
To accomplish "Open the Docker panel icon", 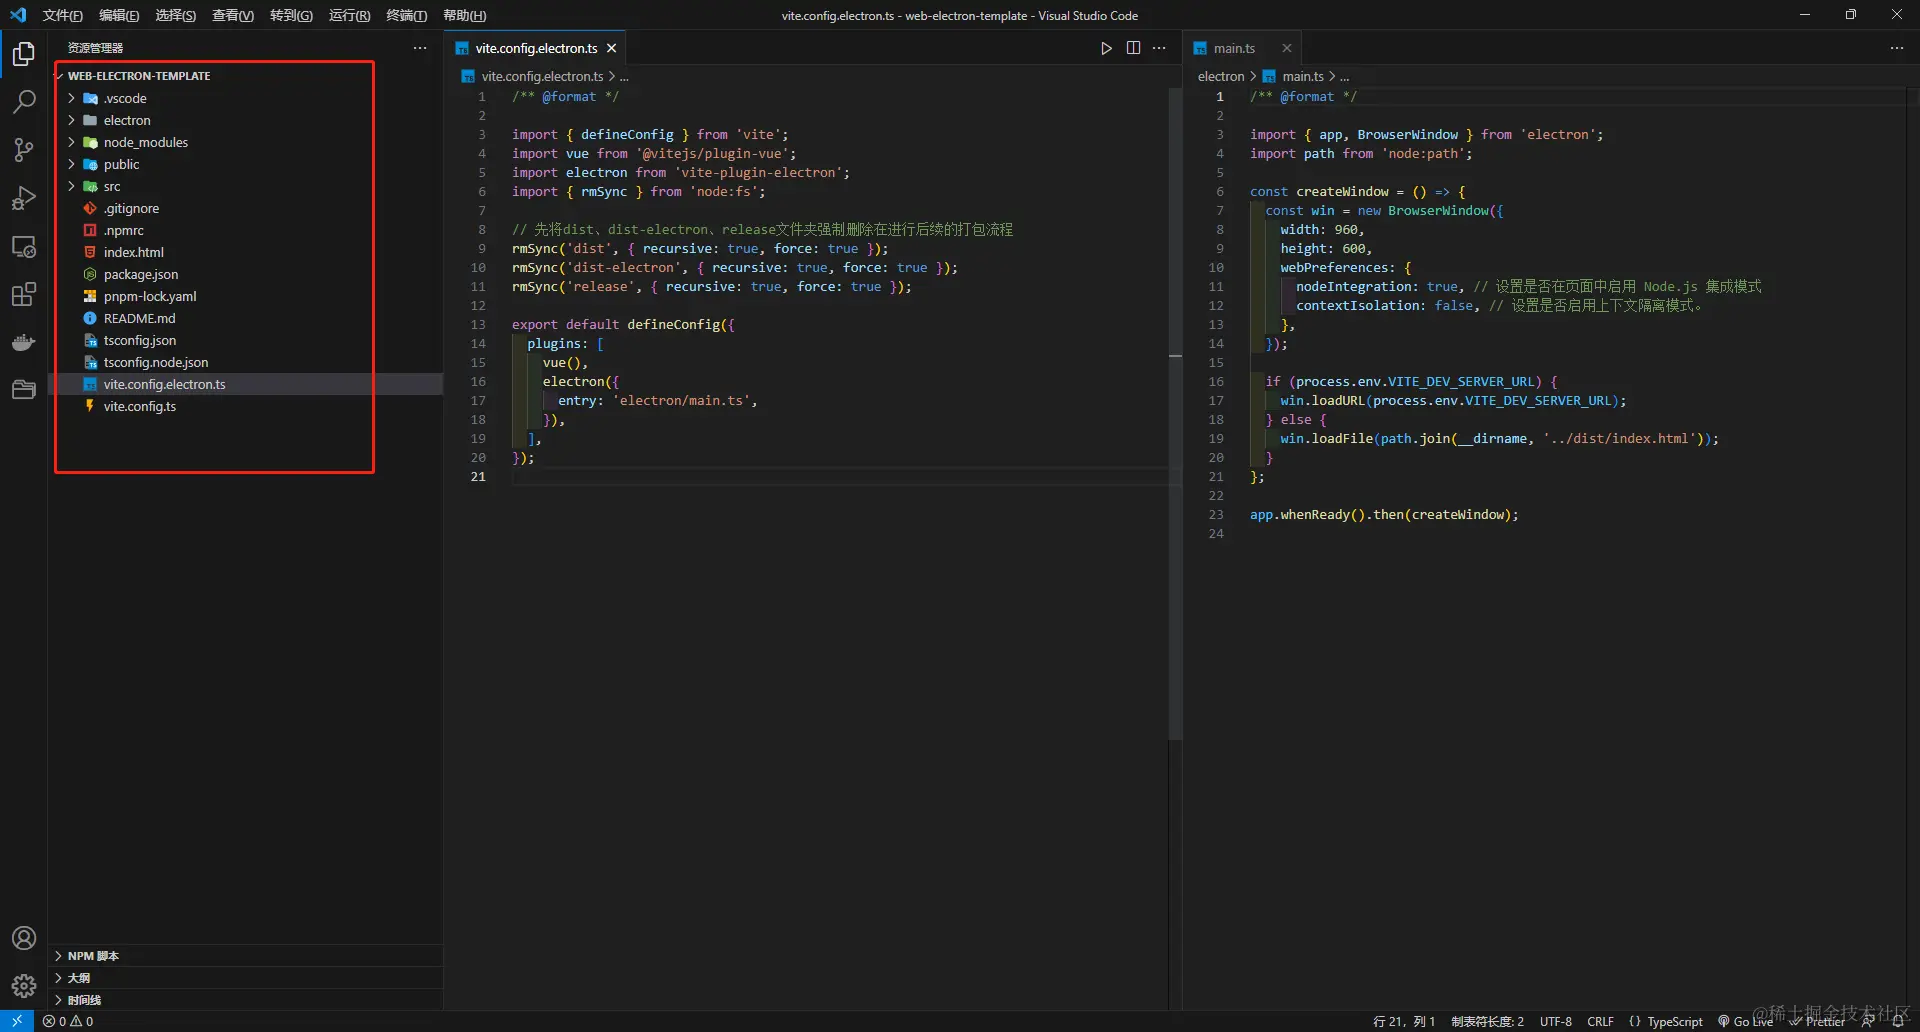I will tap(24, 342).
